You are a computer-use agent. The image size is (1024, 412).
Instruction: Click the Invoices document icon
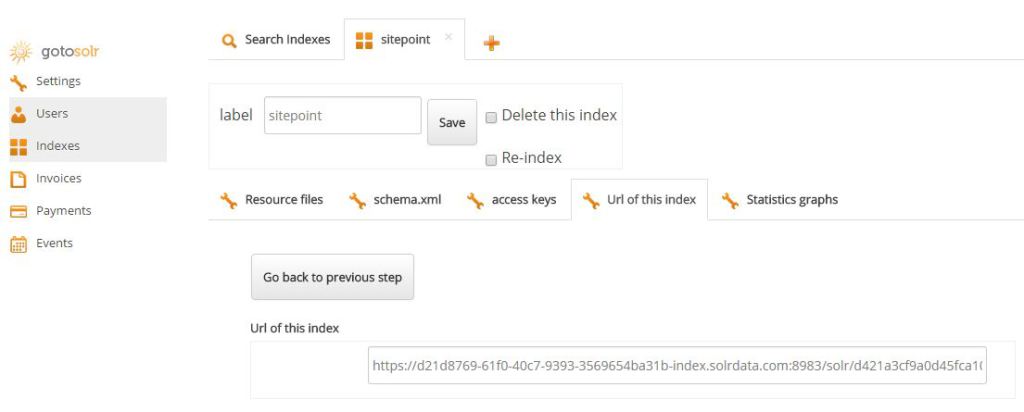click(x=18, y=179)
